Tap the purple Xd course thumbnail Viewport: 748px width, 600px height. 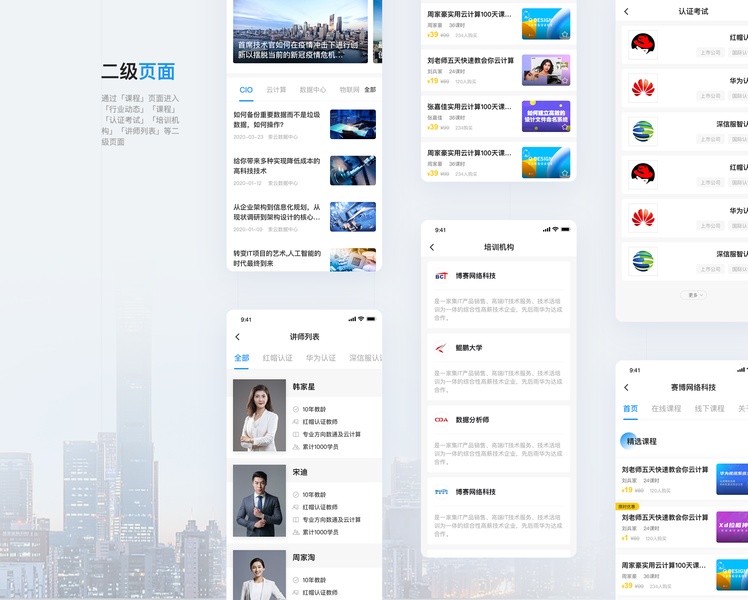click(x=732, y=527)
